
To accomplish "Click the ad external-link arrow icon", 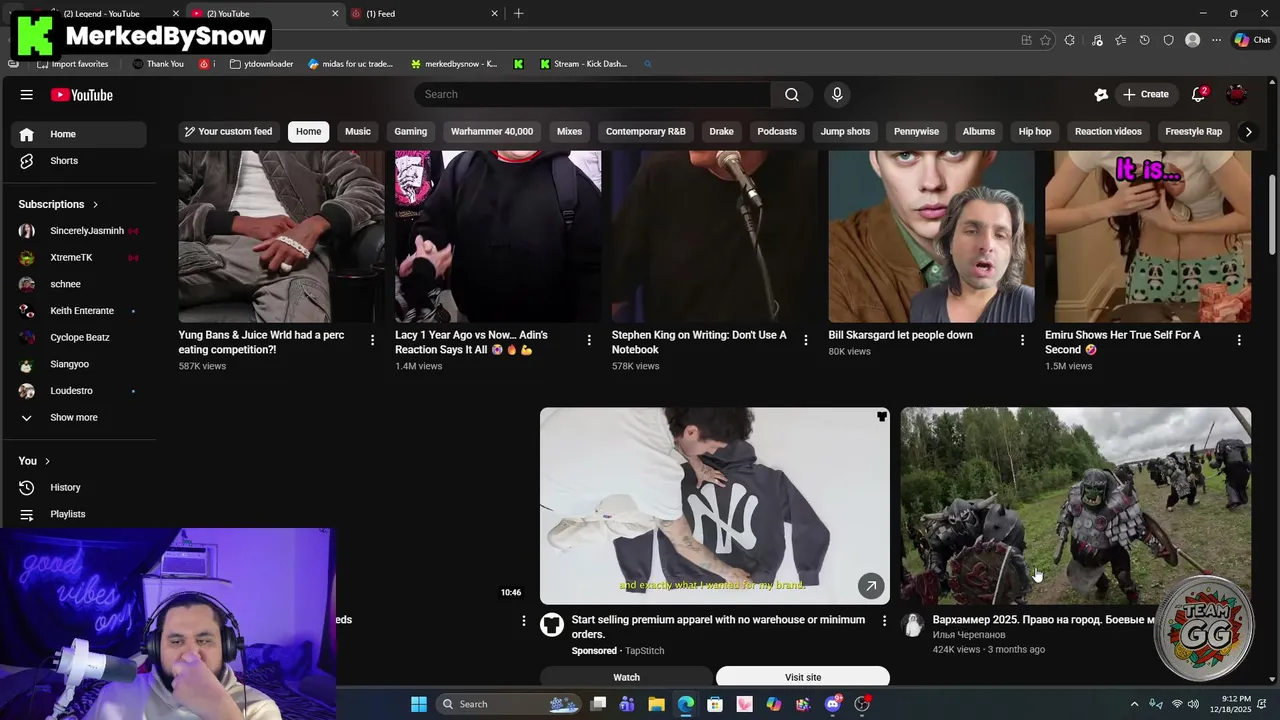I will tap(871, 586).
